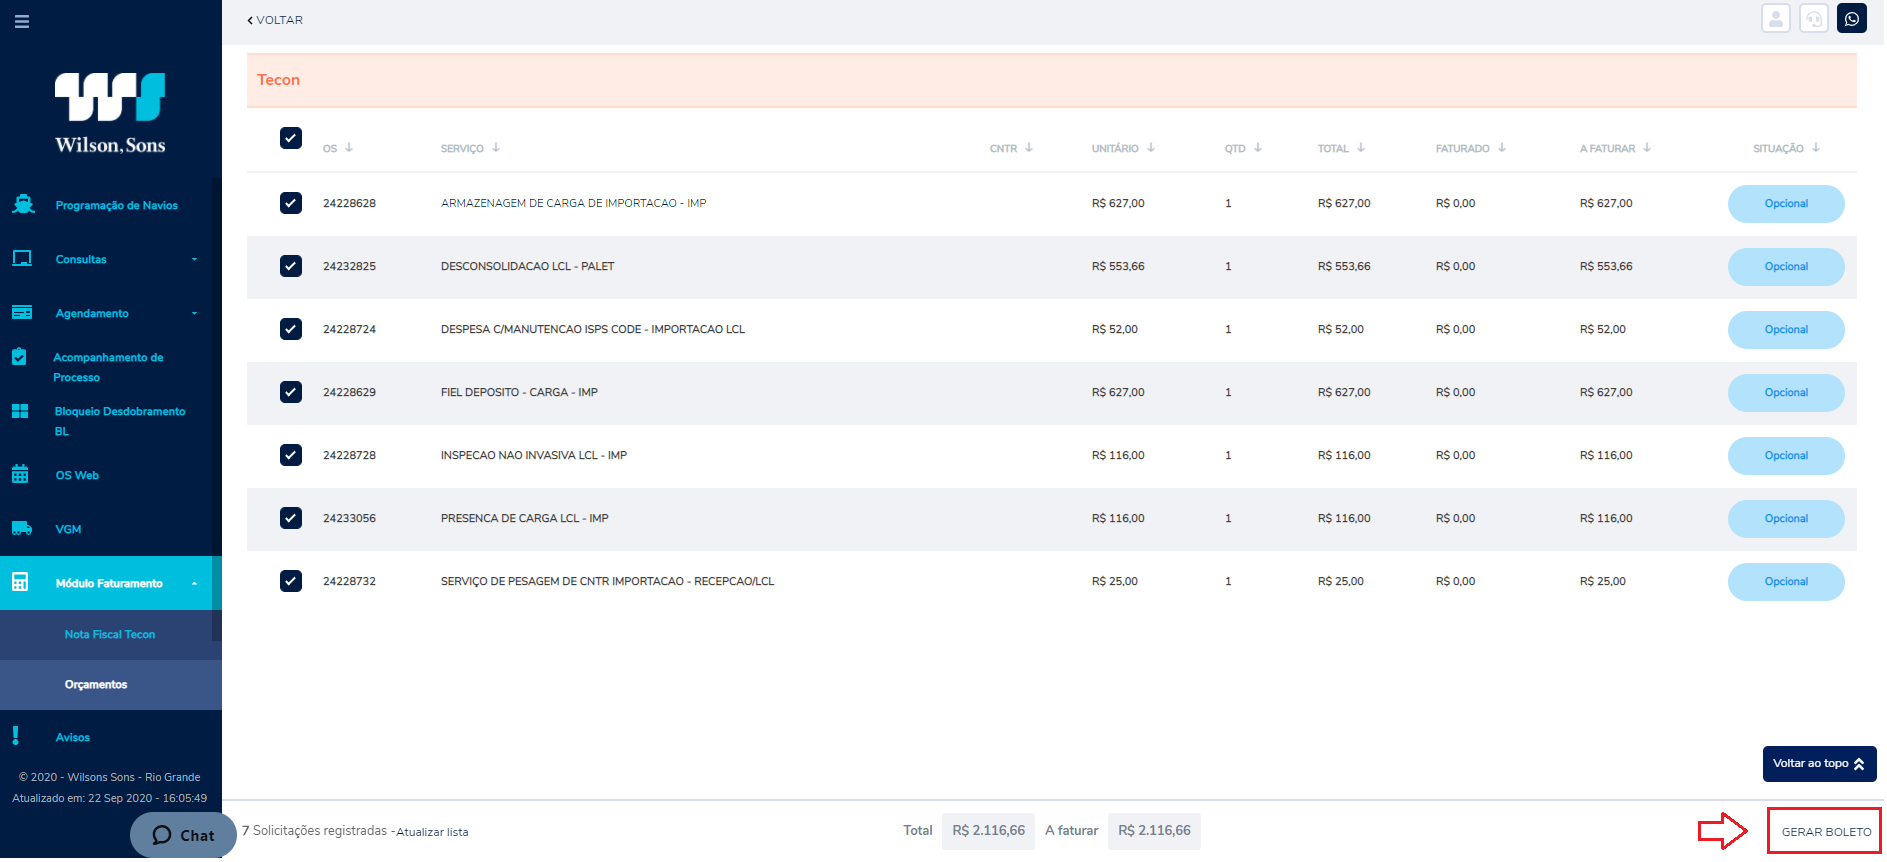Select Nota Fiscal Tecon submenu
The image size is (1887, 862).
[110, 634]
